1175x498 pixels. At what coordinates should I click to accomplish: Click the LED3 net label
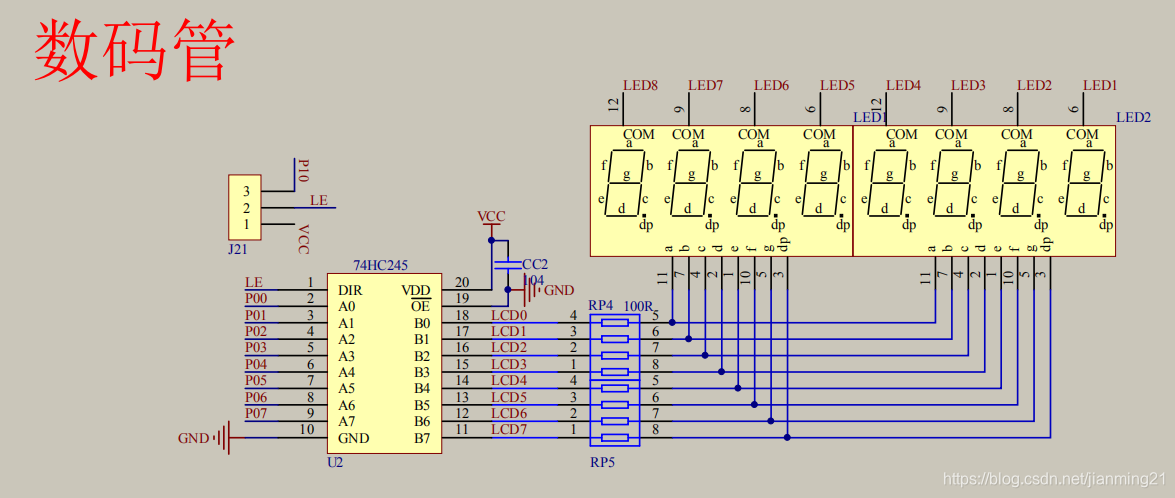tap(969, 85)
